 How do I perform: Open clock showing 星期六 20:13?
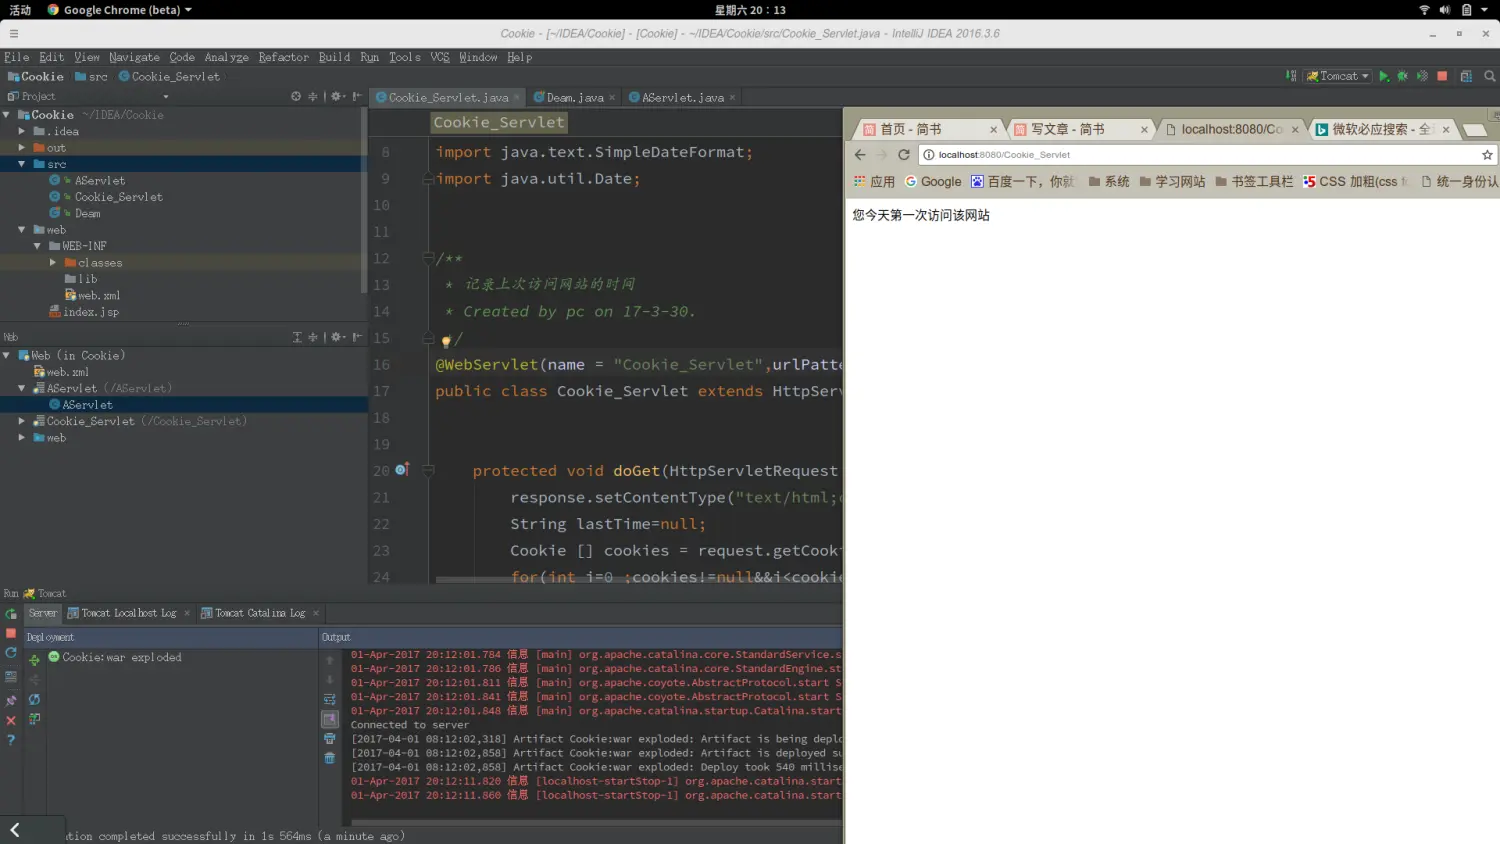750,10
